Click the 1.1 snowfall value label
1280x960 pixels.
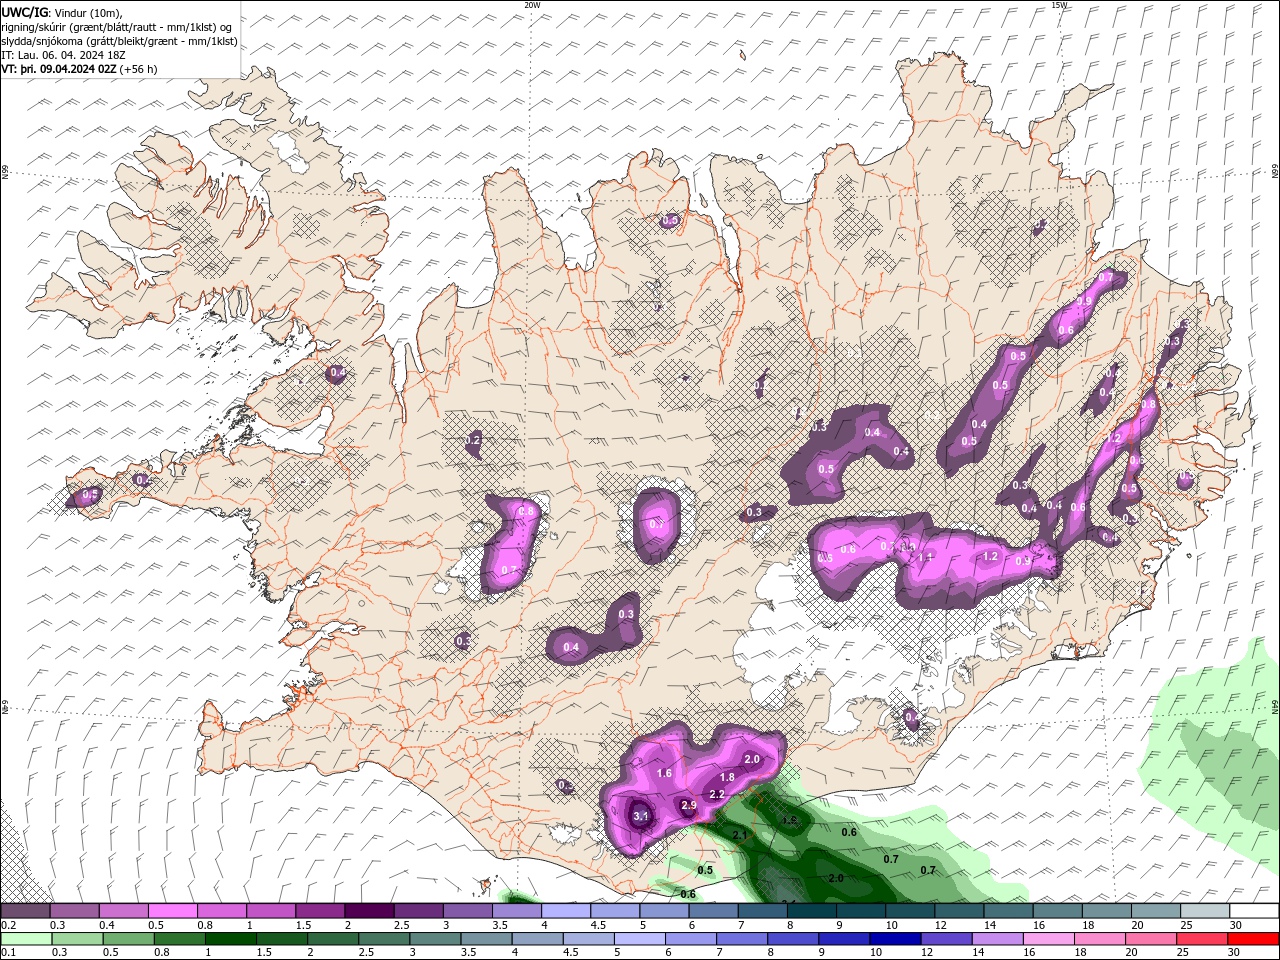point(926,557)
